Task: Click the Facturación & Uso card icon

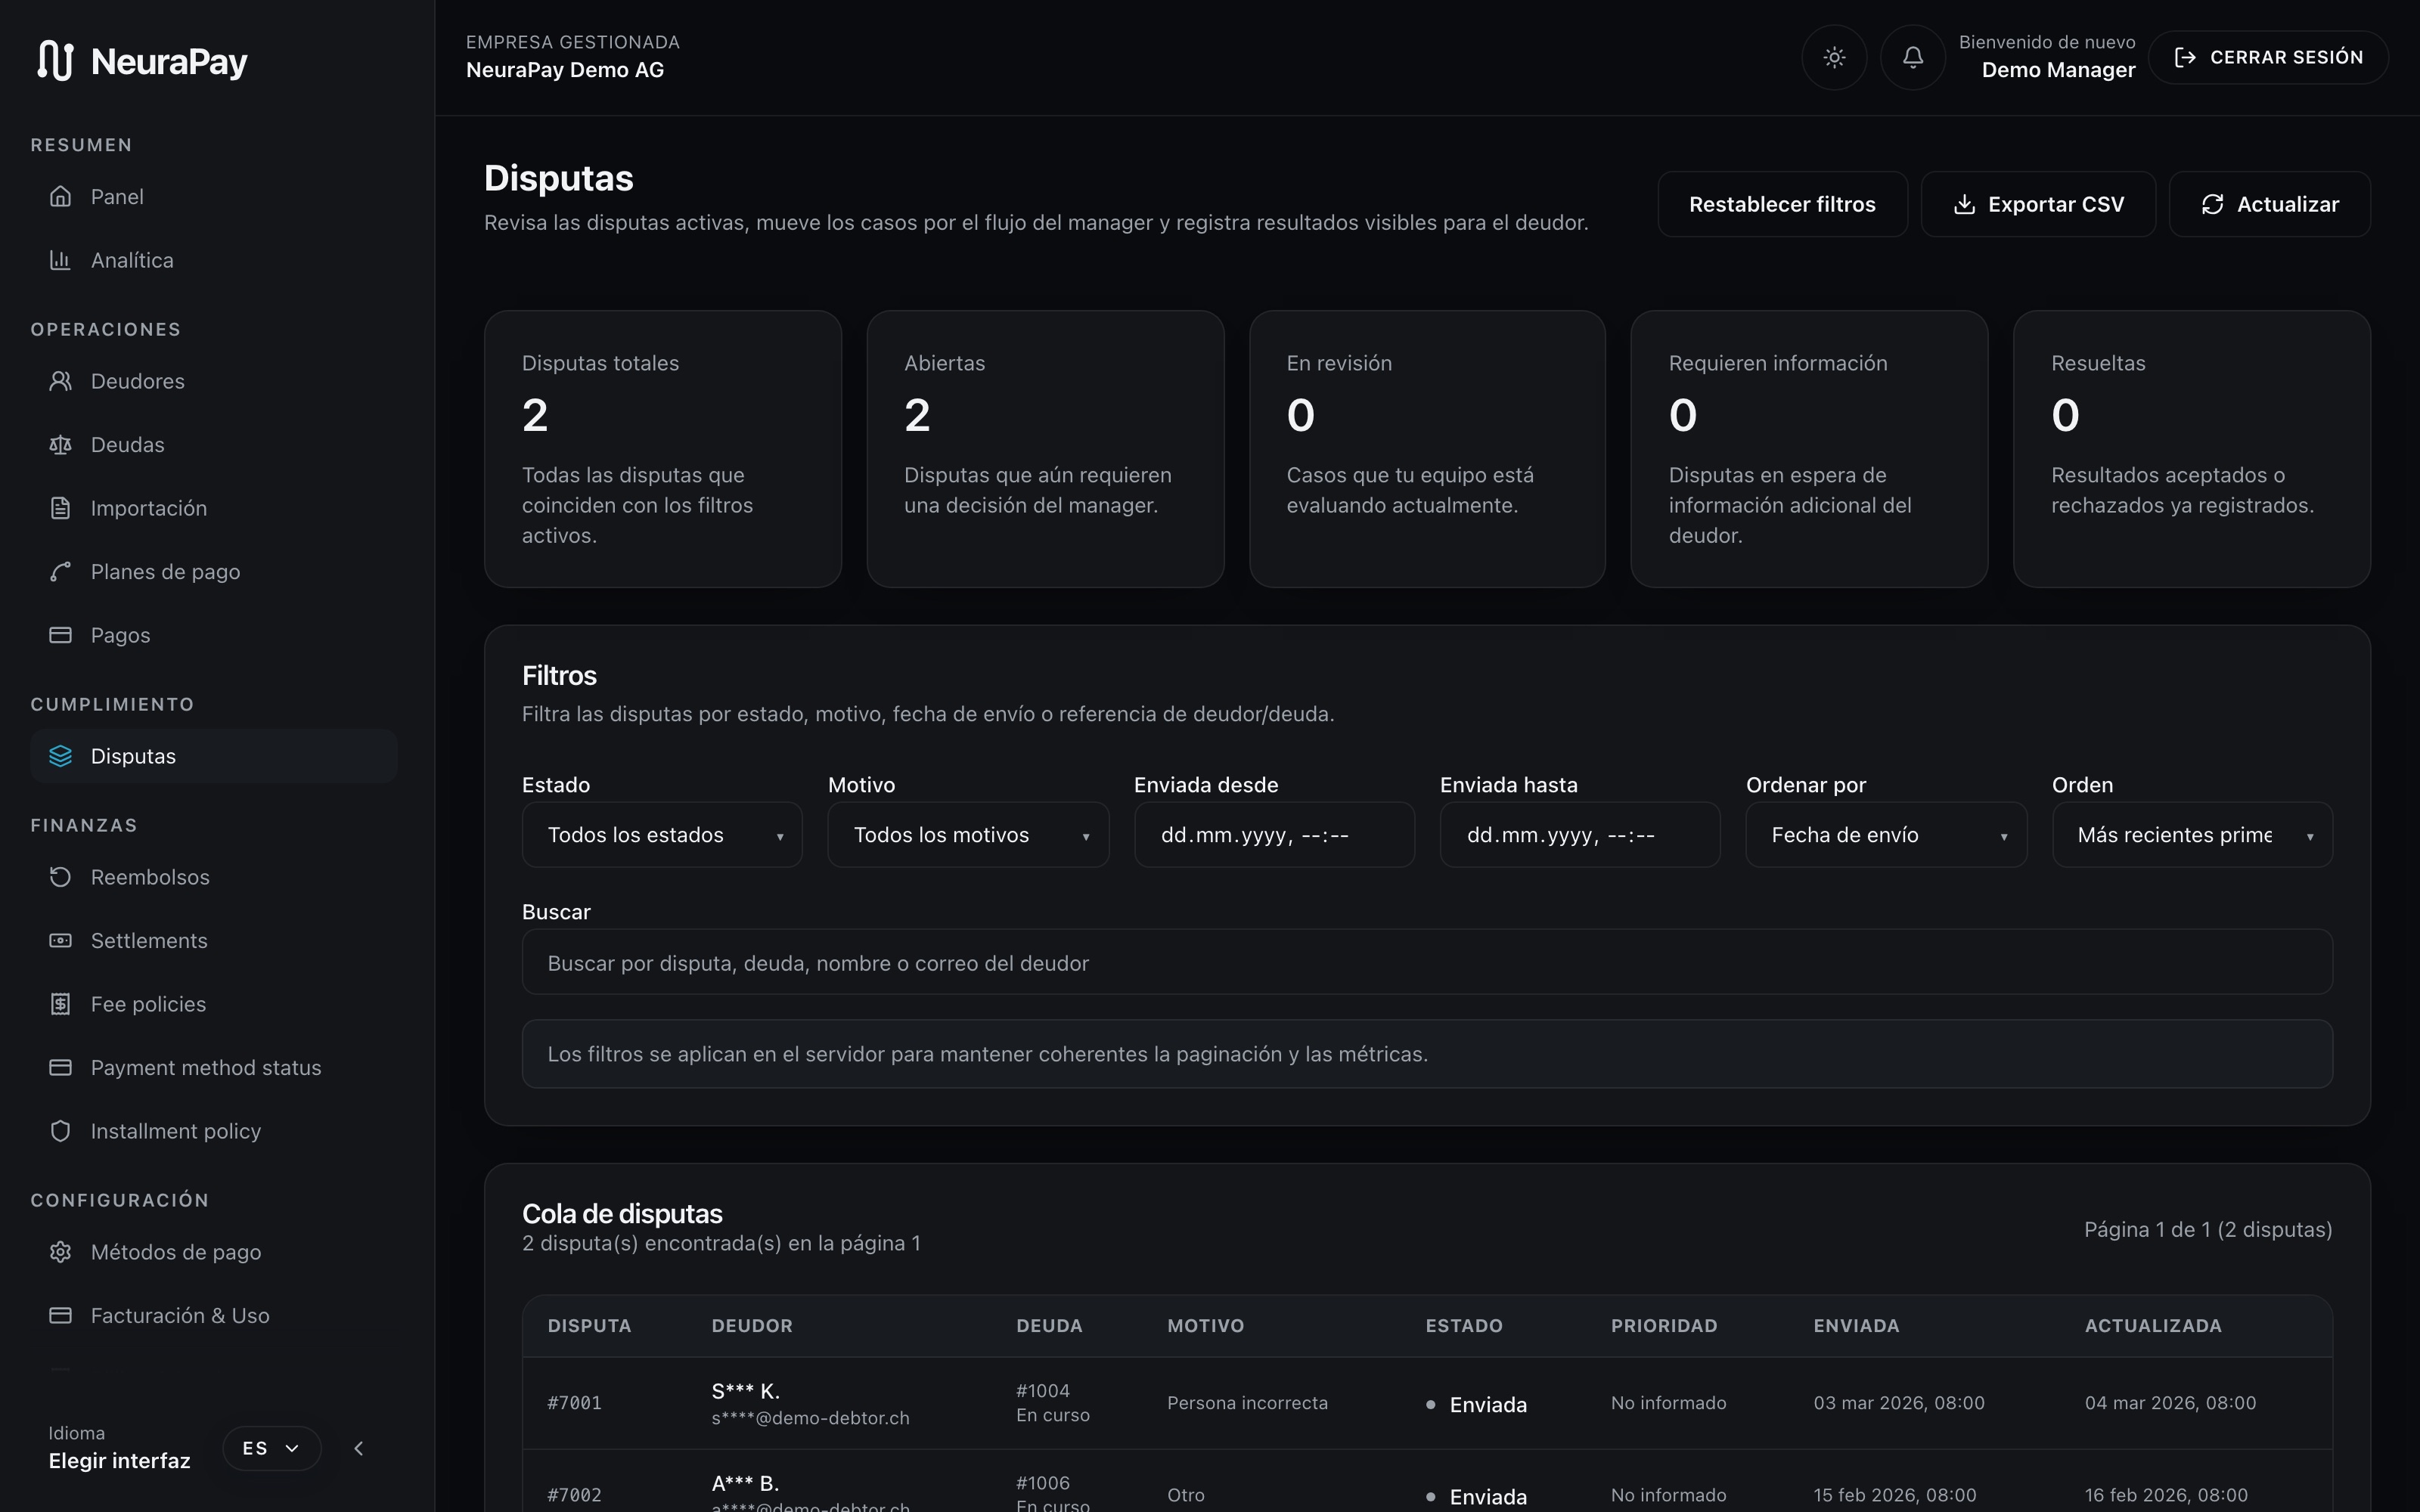Action: click(x=60, y=1316)
